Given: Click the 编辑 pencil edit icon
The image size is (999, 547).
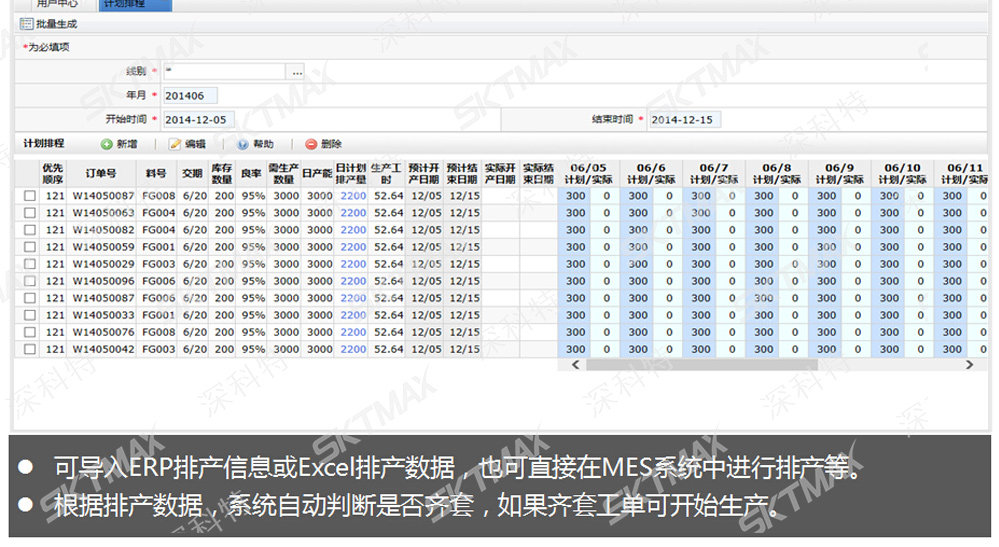Looking at the screenshot, I should [x=175, y=144].
